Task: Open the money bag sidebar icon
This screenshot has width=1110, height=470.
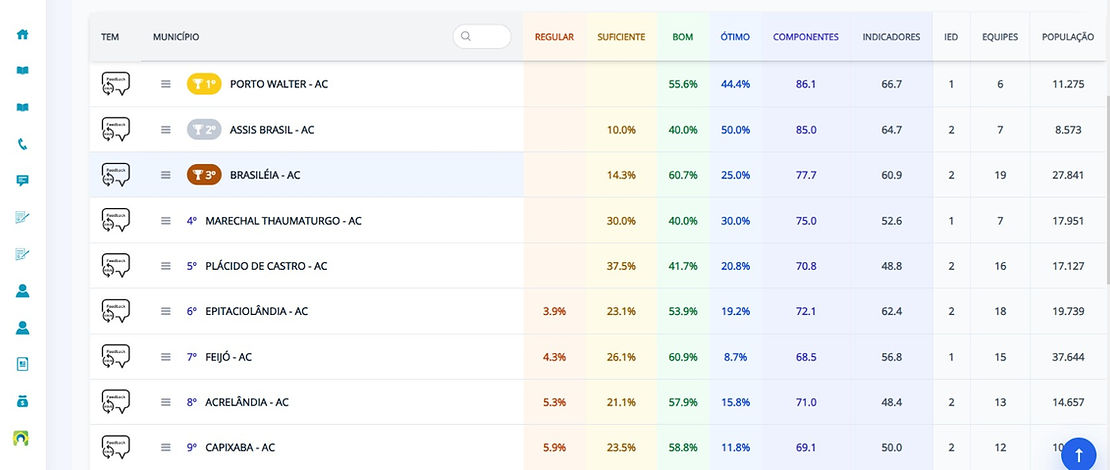Action: tap(23, 401)
